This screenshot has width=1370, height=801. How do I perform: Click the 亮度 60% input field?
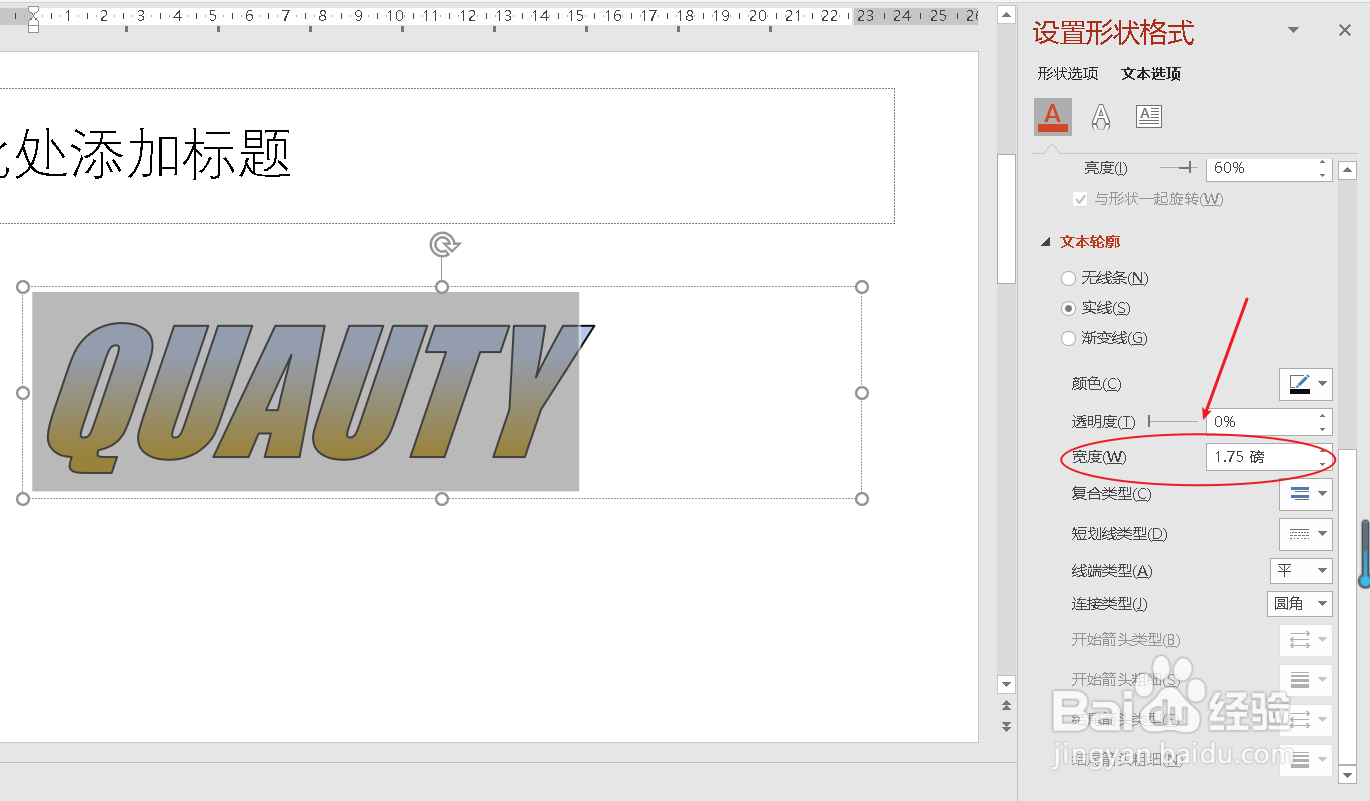click(x=1261, y=168)
